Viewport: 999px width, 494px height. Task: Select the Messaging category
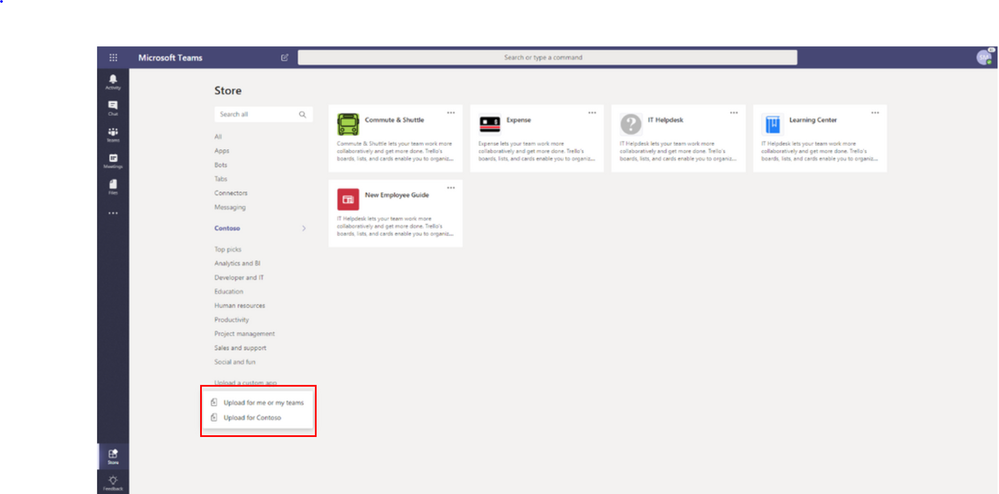point(230,207)
